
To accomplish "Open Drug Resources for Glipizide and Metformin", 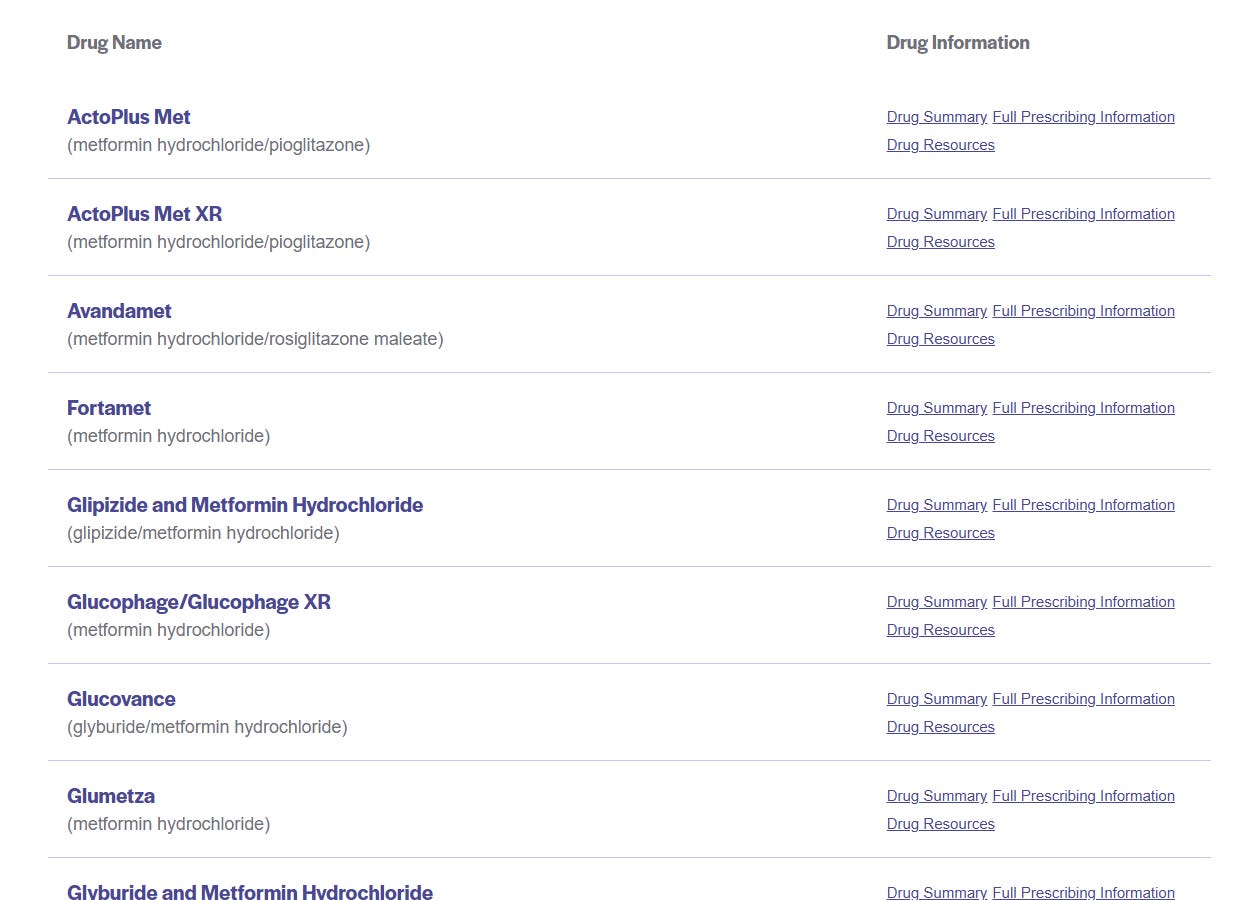I will 941,533.
